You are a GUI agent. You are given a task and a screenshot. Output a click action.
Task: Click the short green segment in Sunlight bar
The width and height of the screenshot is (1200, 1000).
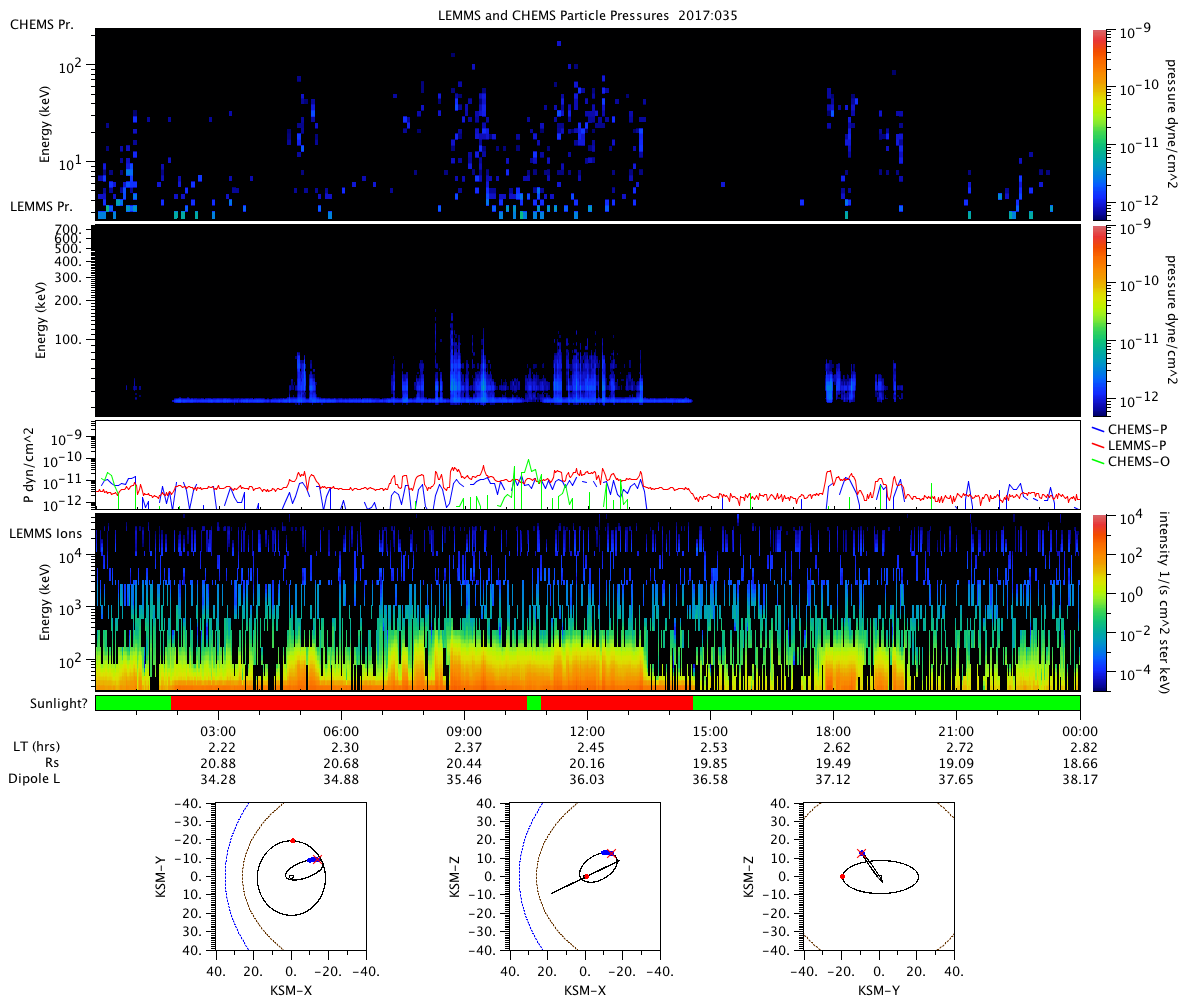pyautogui.click(x=534, y=703)
